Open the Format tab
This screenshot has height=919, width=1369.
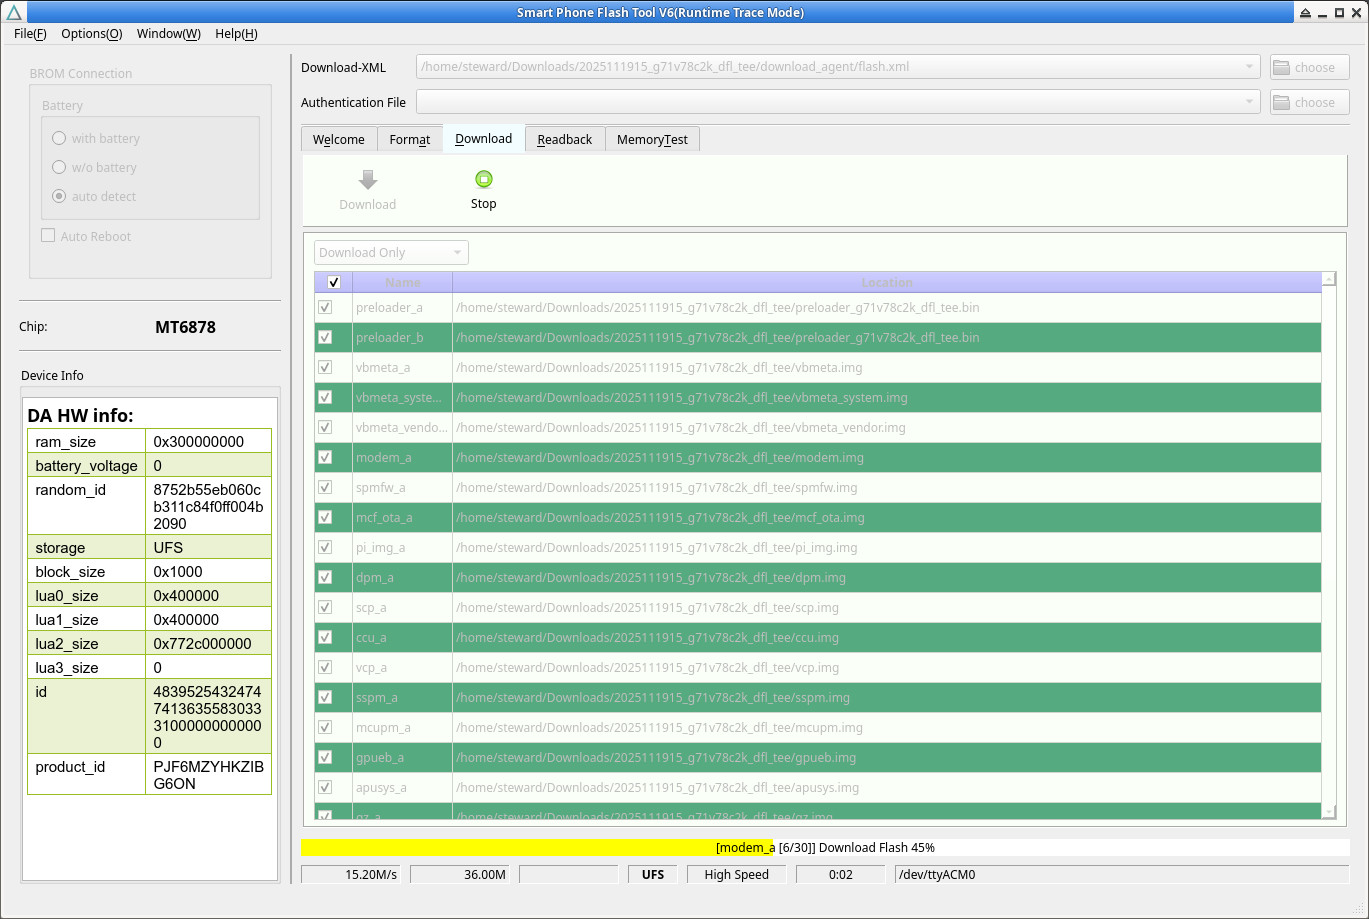tap(409, 139)
